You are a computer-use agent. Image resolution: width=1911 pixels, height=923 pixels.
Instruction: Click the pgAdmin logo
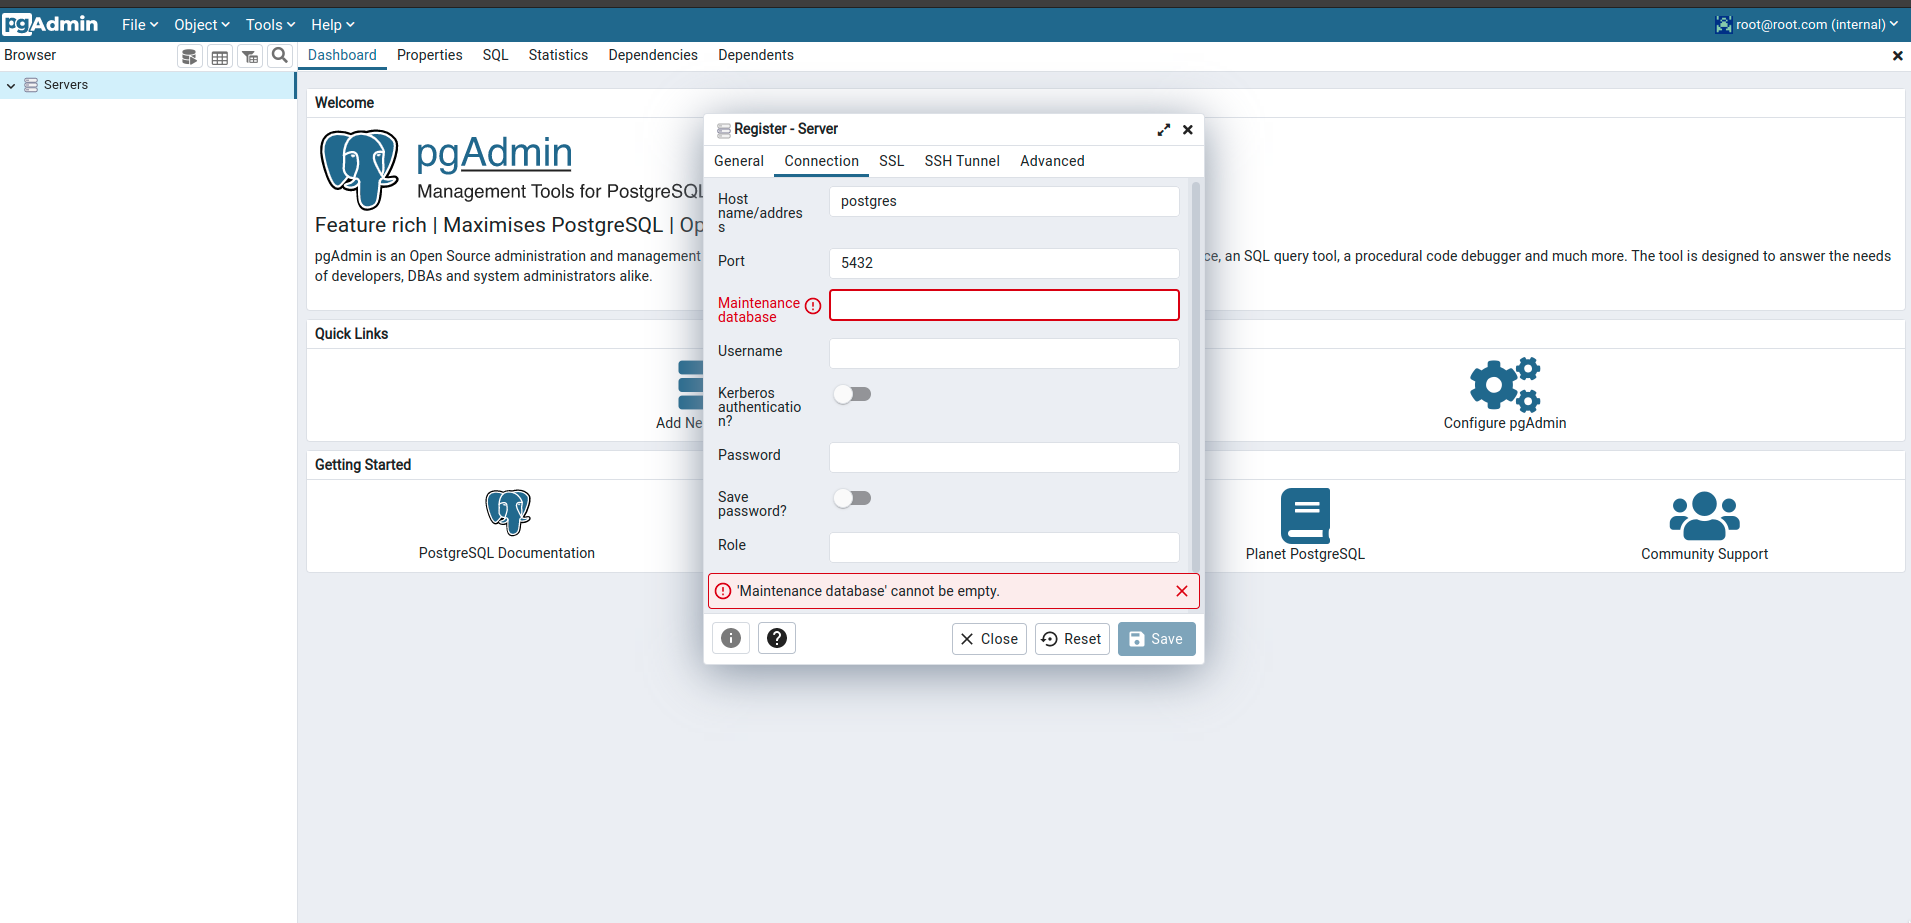51,23
